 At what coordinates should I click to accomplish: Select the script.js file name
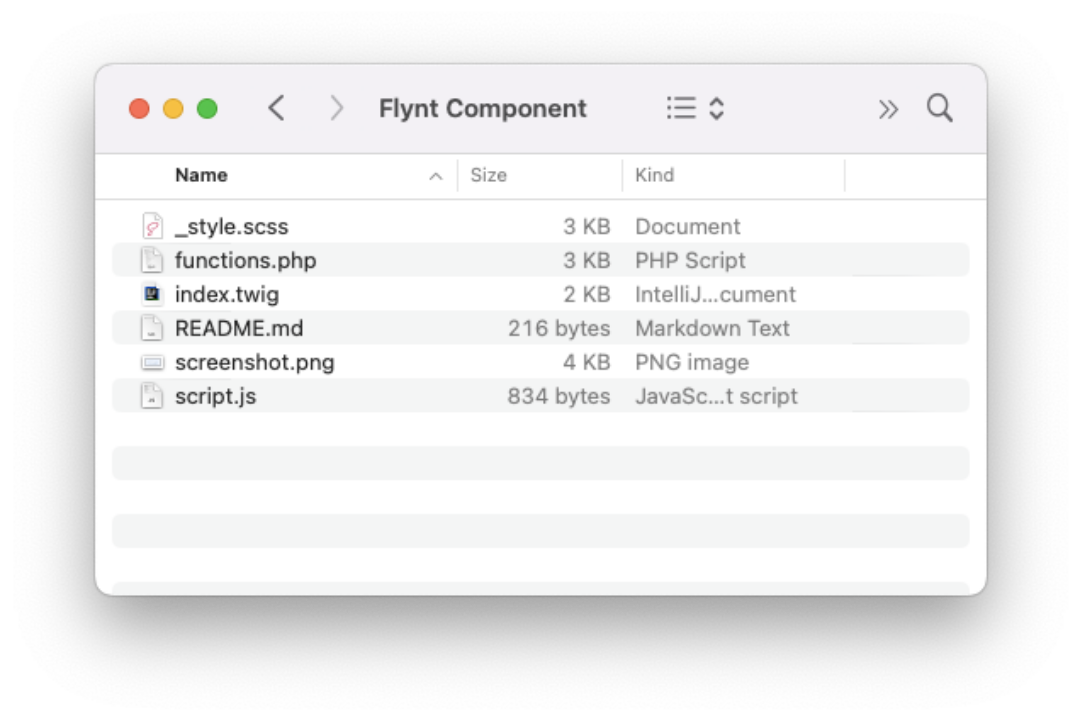tap(216, 397)
